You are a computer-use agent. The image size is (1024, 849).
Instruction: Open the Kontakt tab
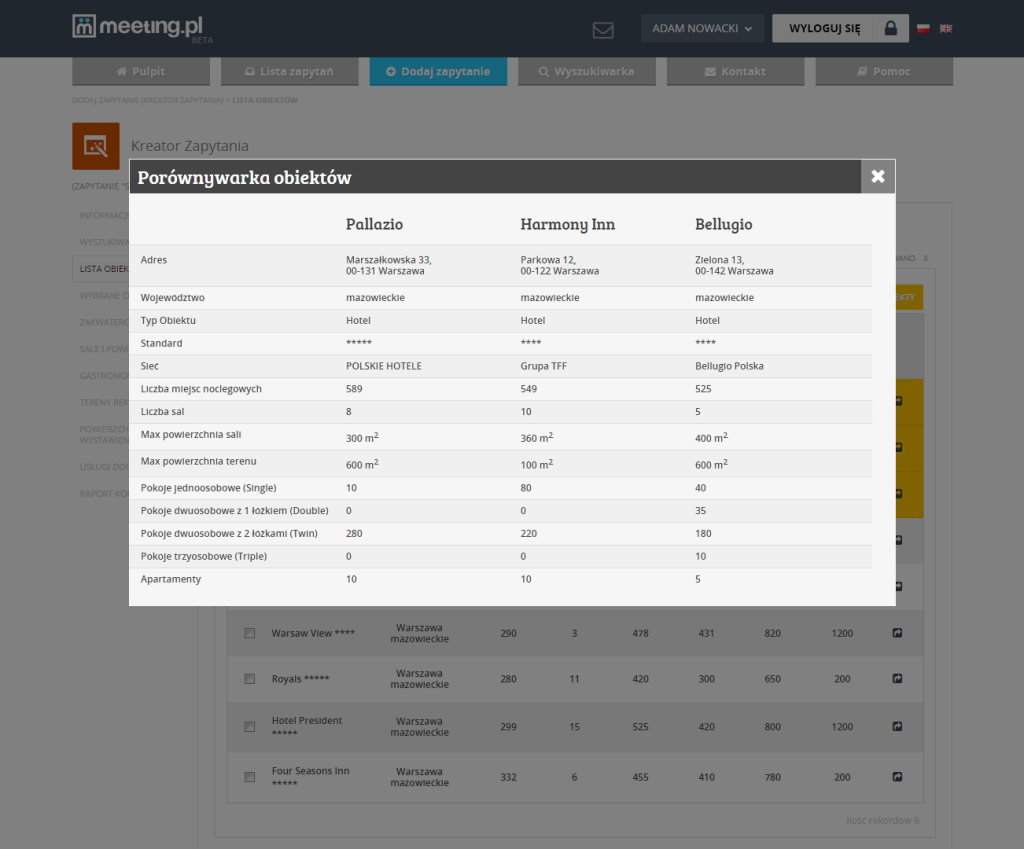point(735,71)
